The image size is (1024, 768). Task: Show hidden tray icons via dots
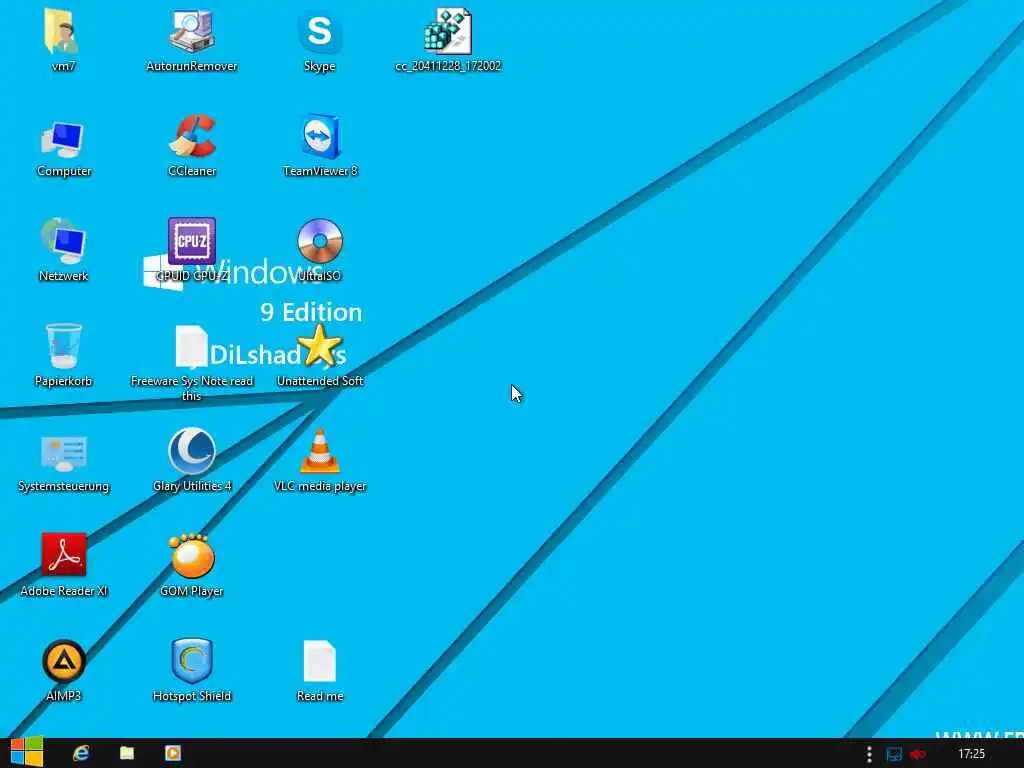click(869, 754)
